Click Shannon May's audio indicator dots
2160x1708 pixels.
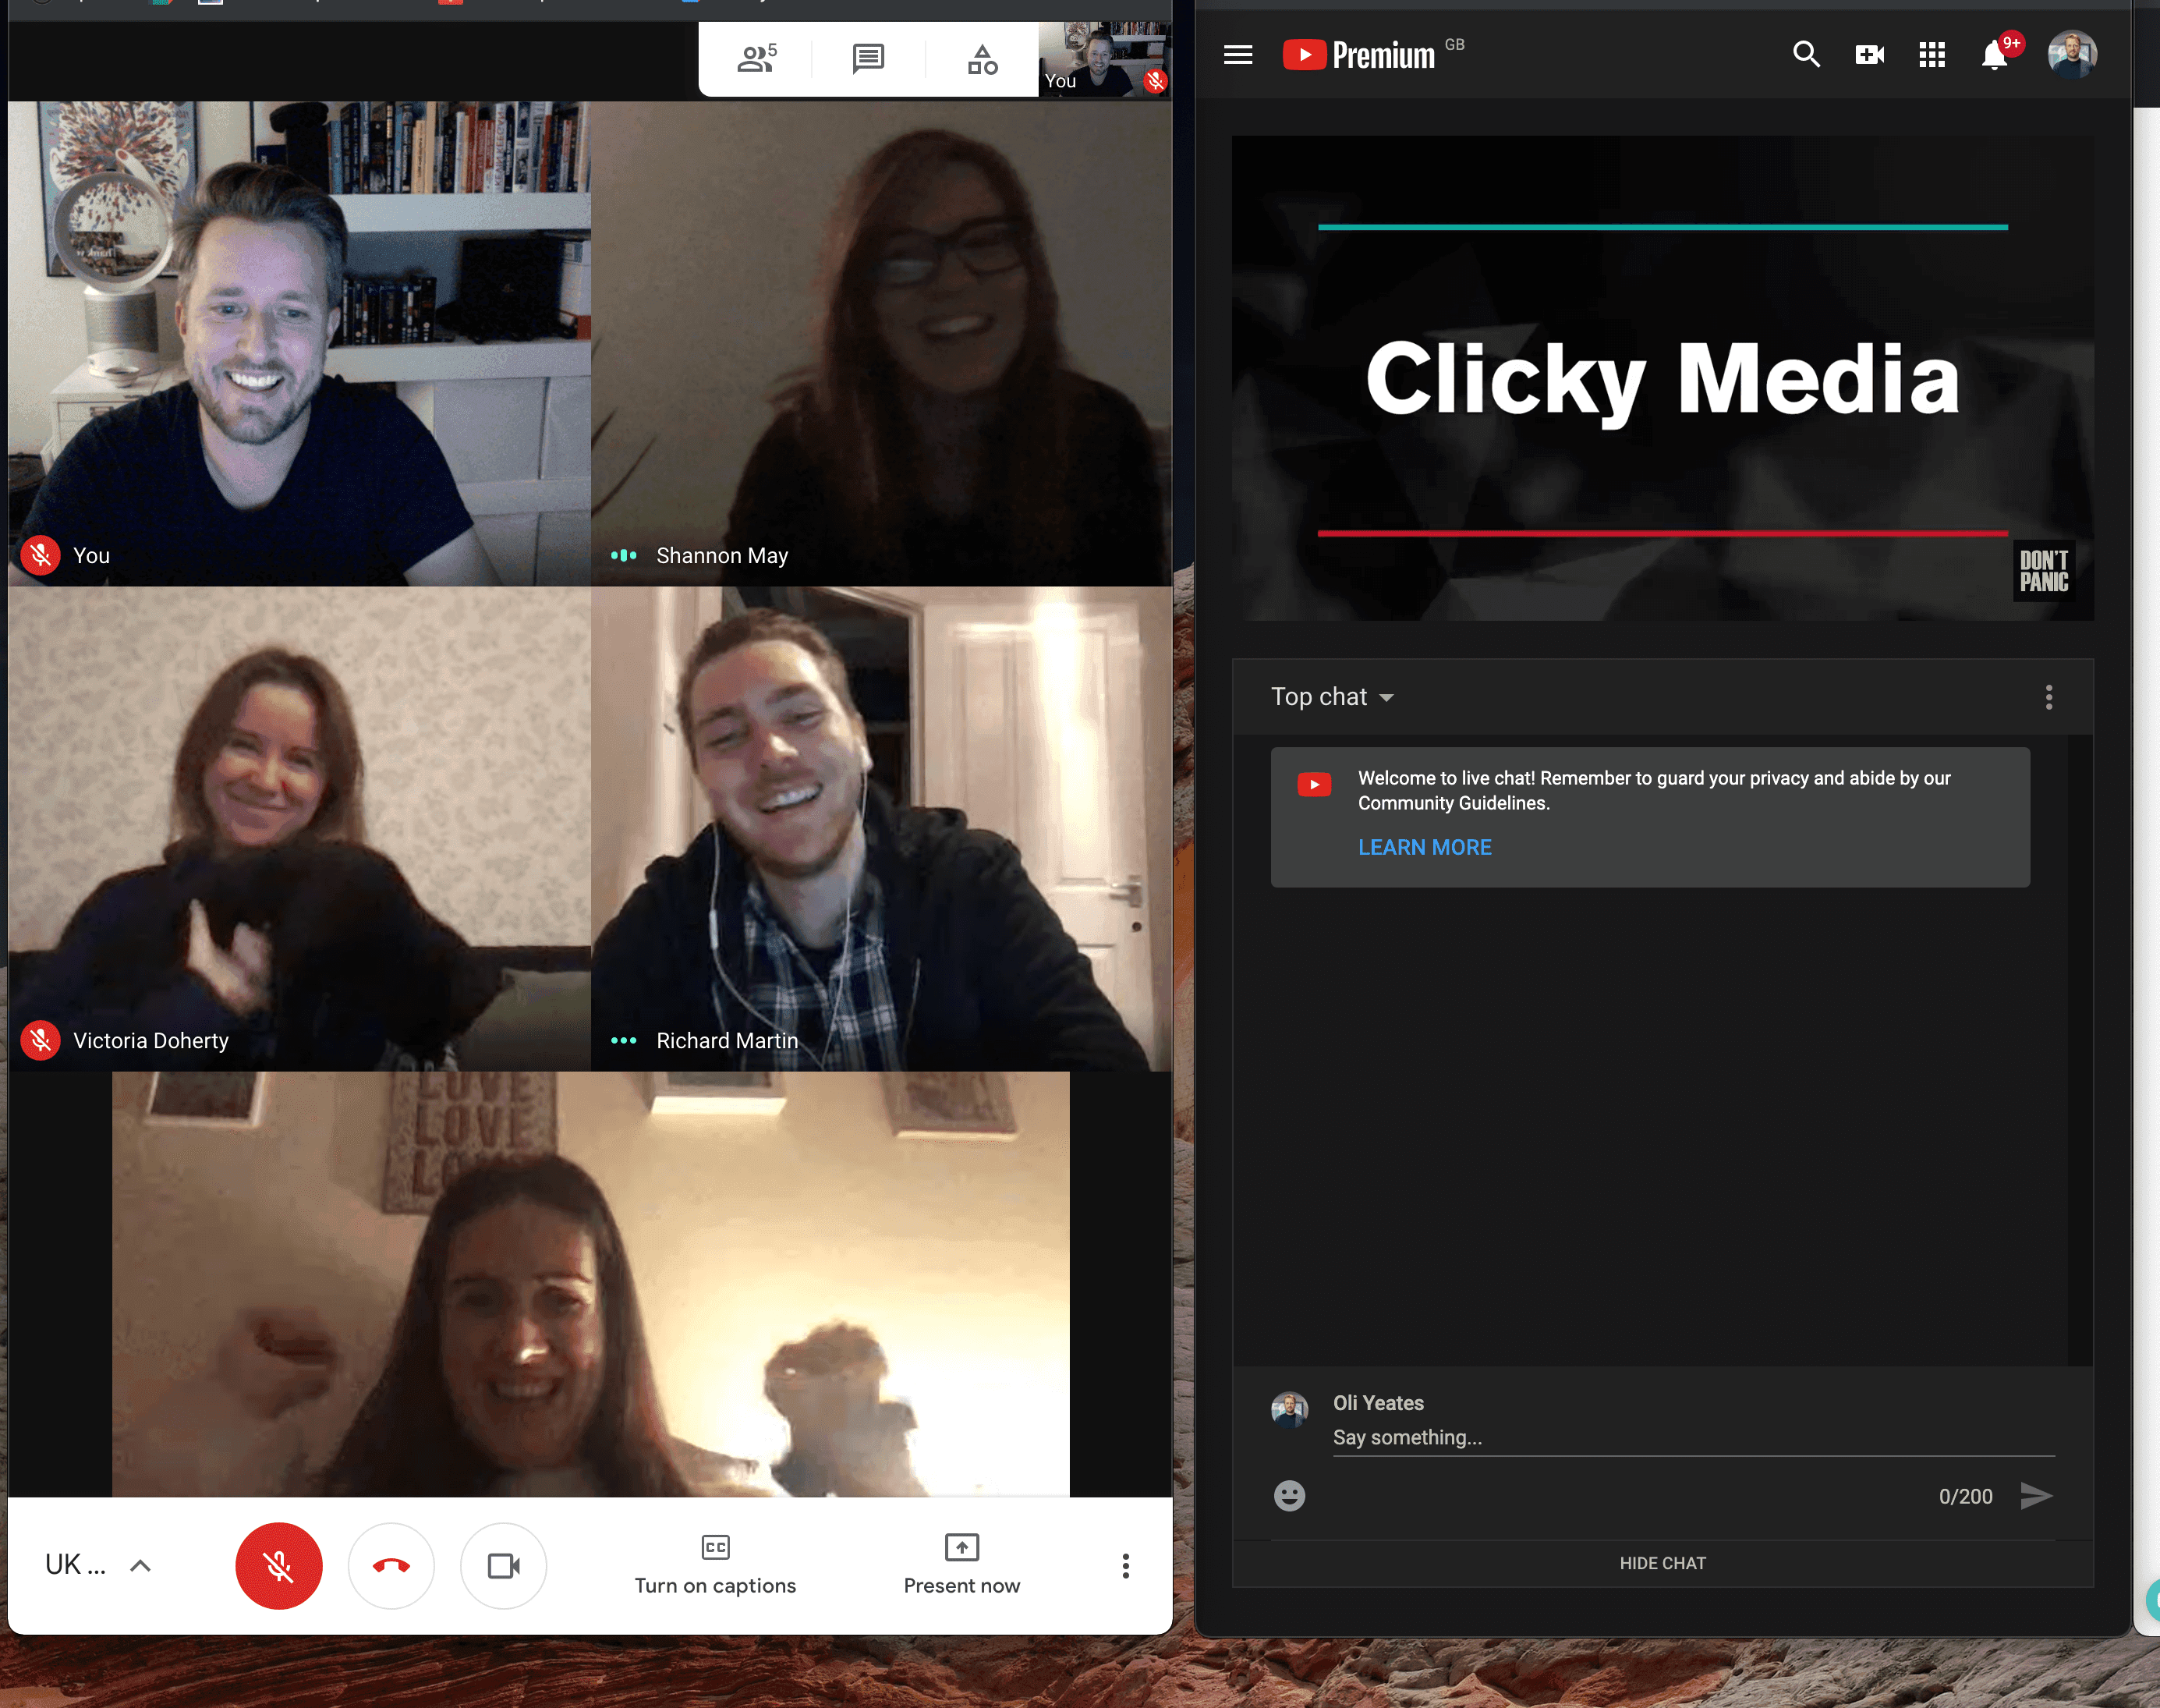623,555
